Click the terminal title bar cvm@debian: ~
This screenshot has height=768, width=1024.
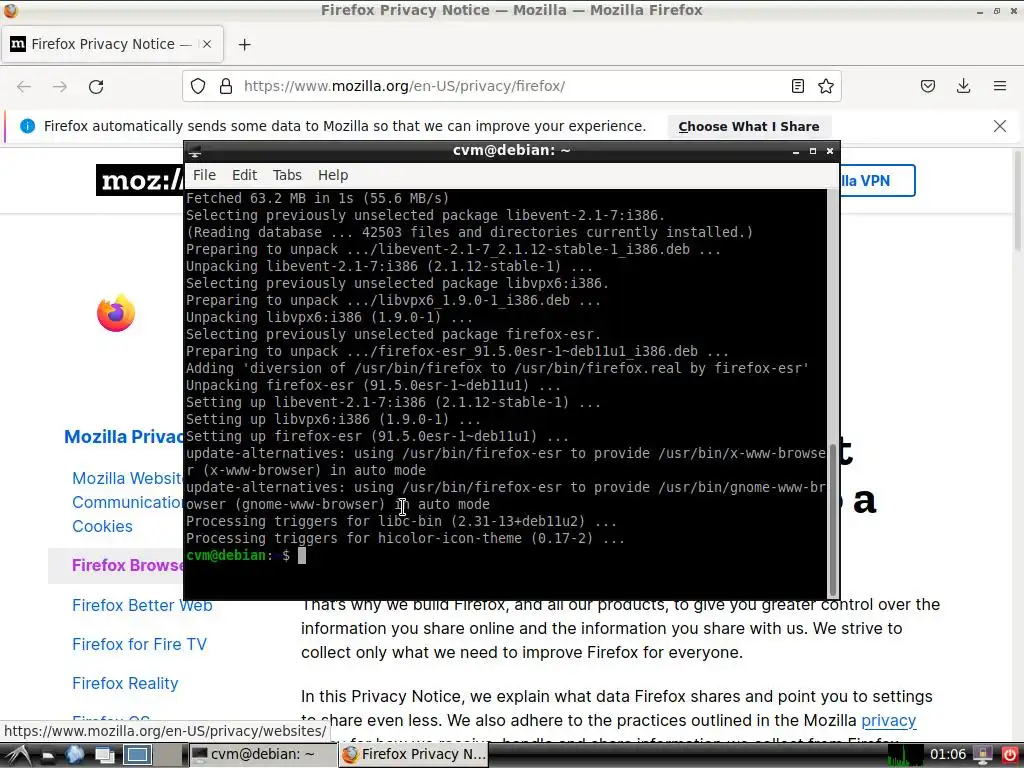tap(511, 151)
